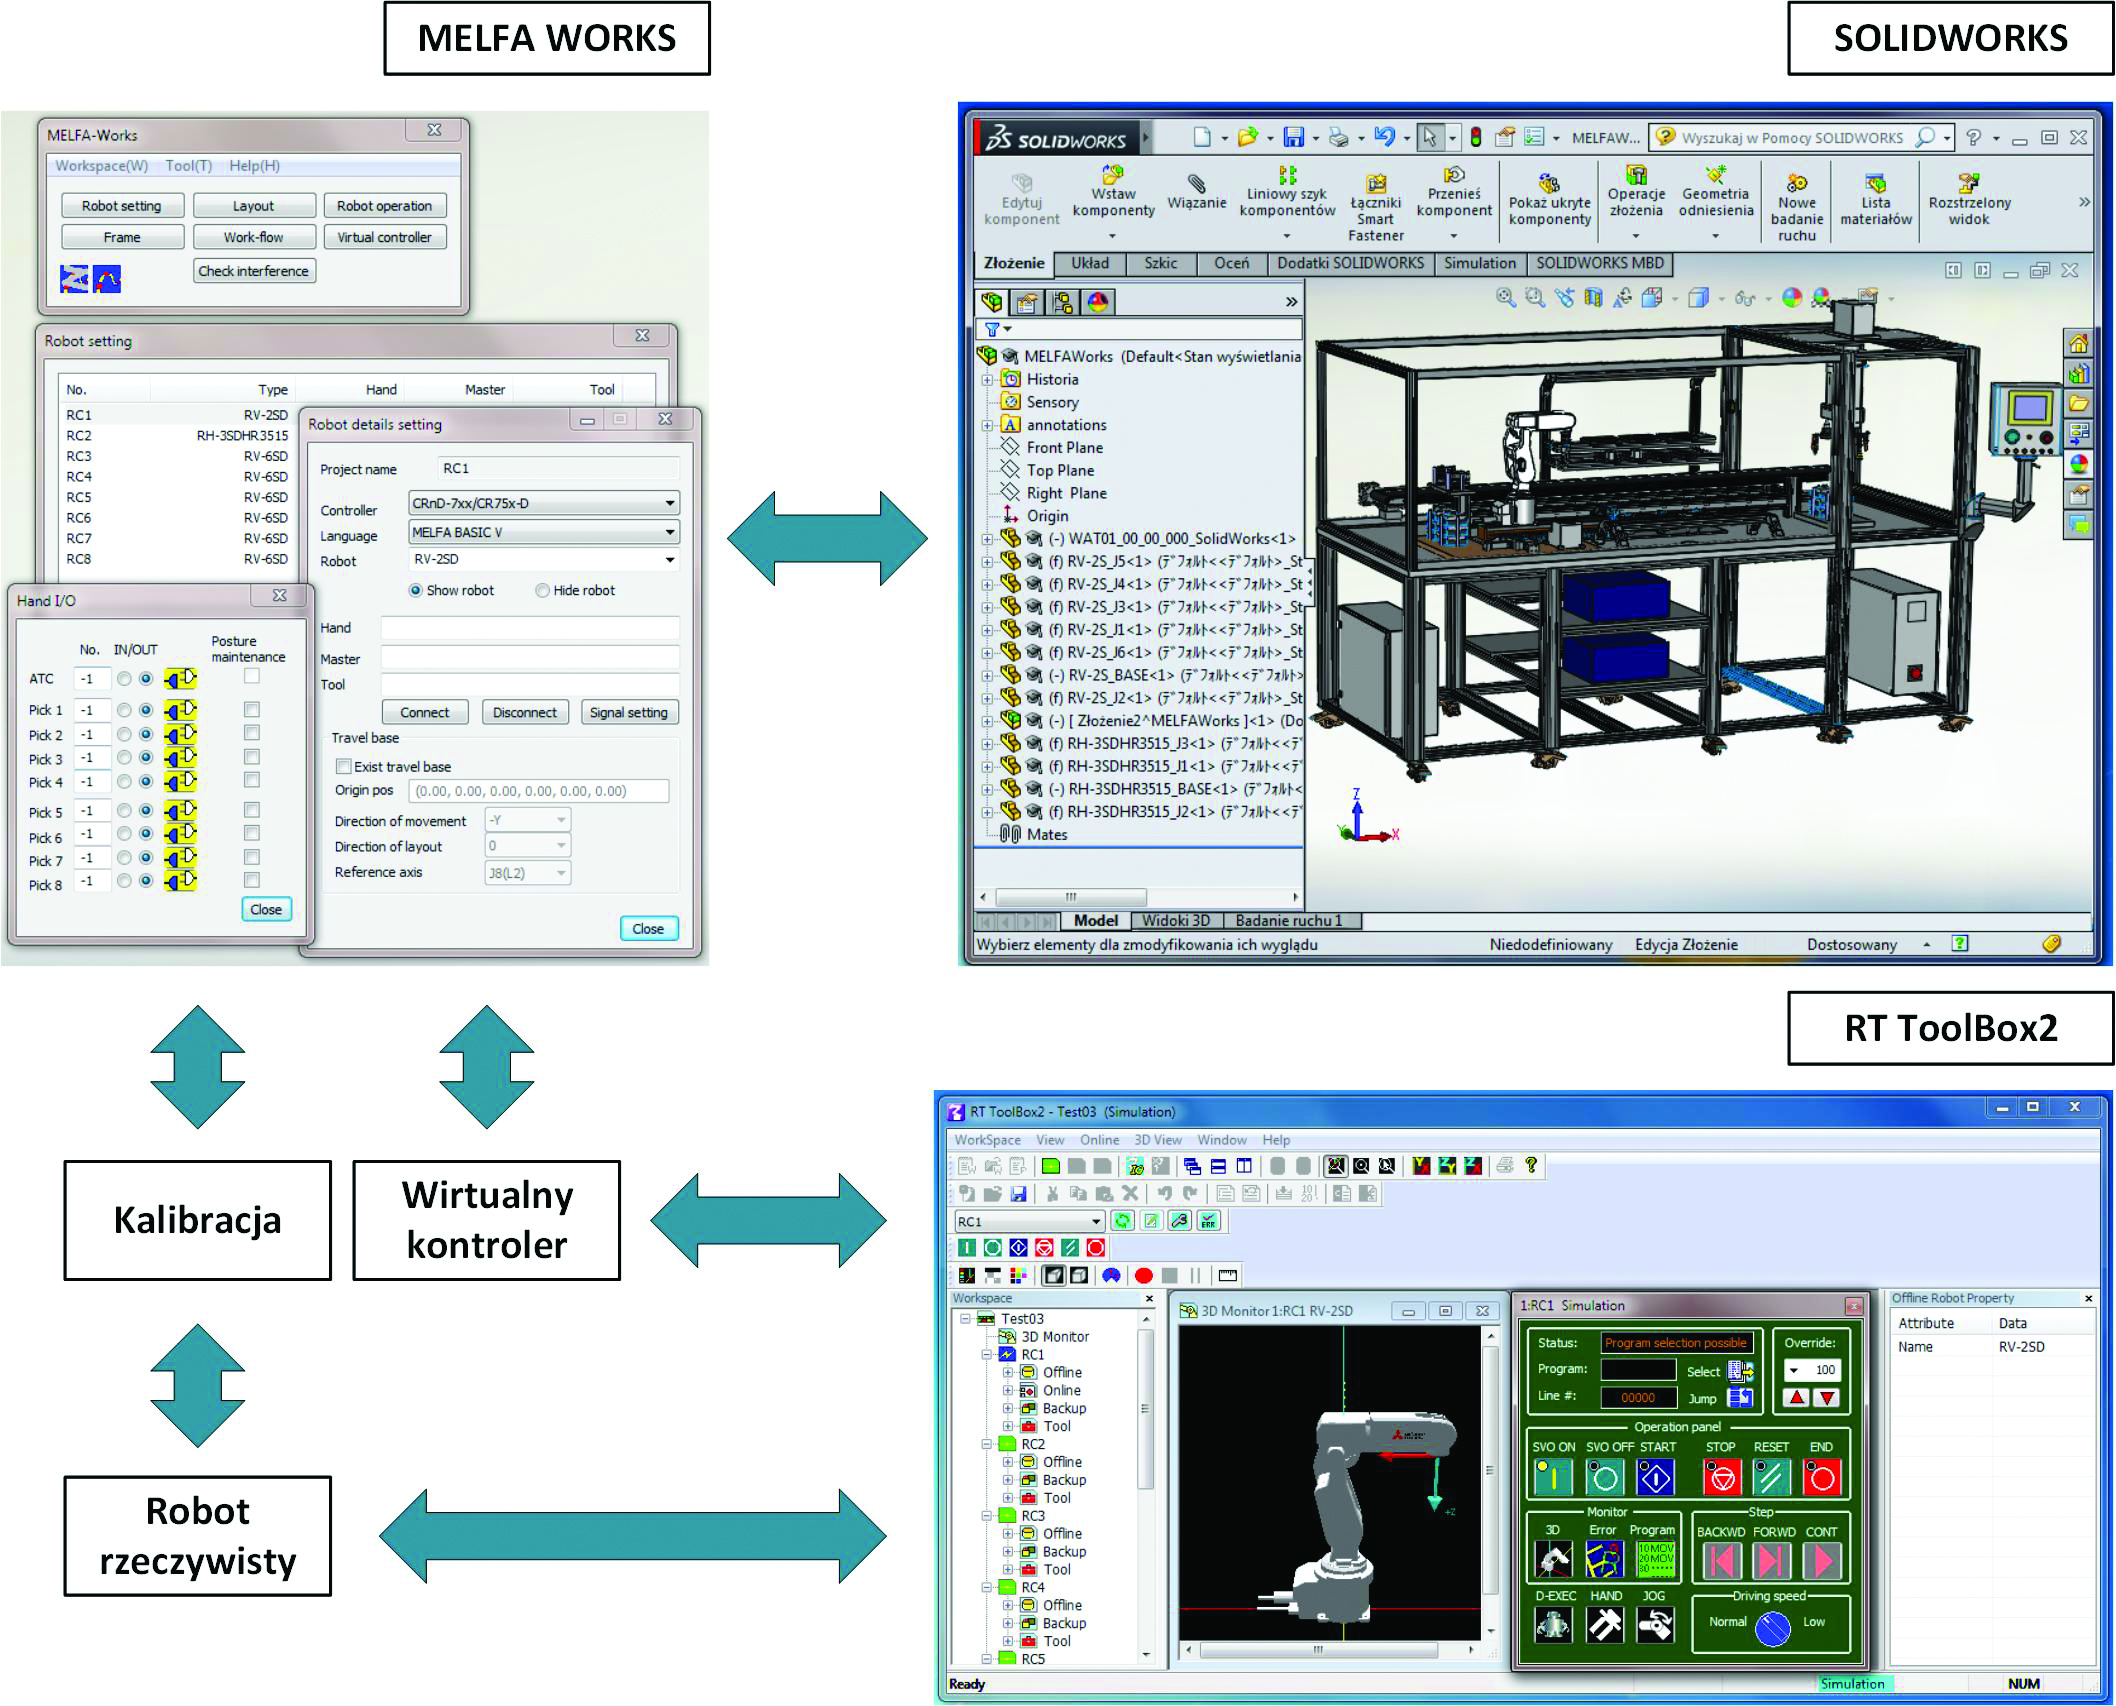
Task: Open the 3D View menu in RT ToolBox2
Action: coord(1157,1140)
